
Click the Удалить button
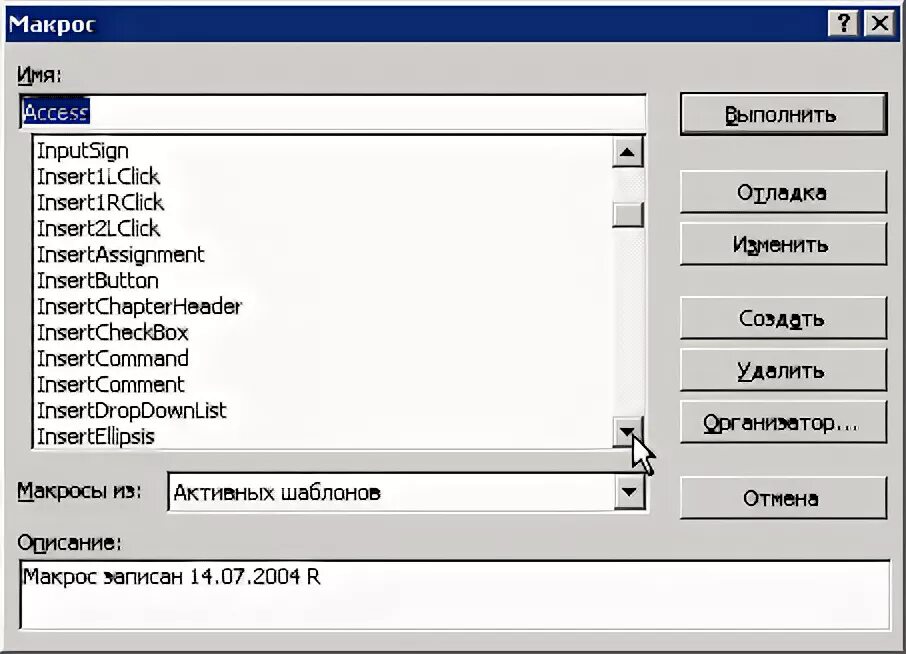pos(783,370)
